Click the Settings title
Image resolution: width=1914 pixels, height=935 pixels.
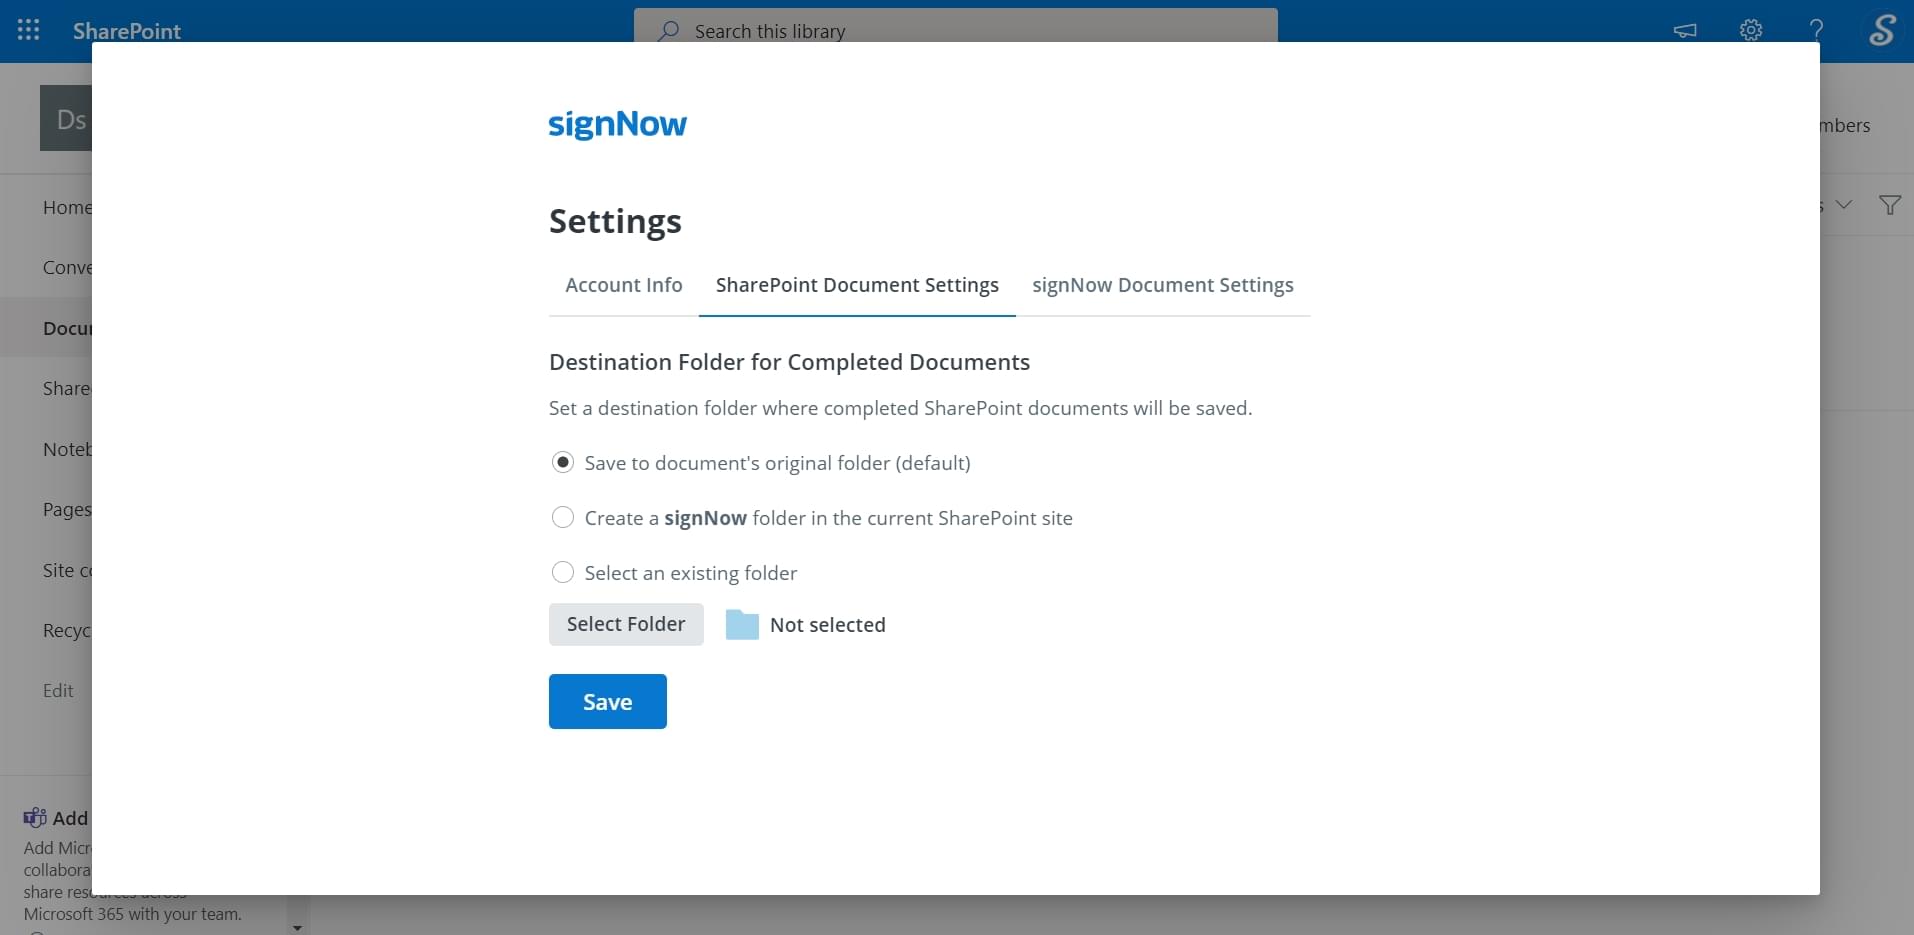615,221
